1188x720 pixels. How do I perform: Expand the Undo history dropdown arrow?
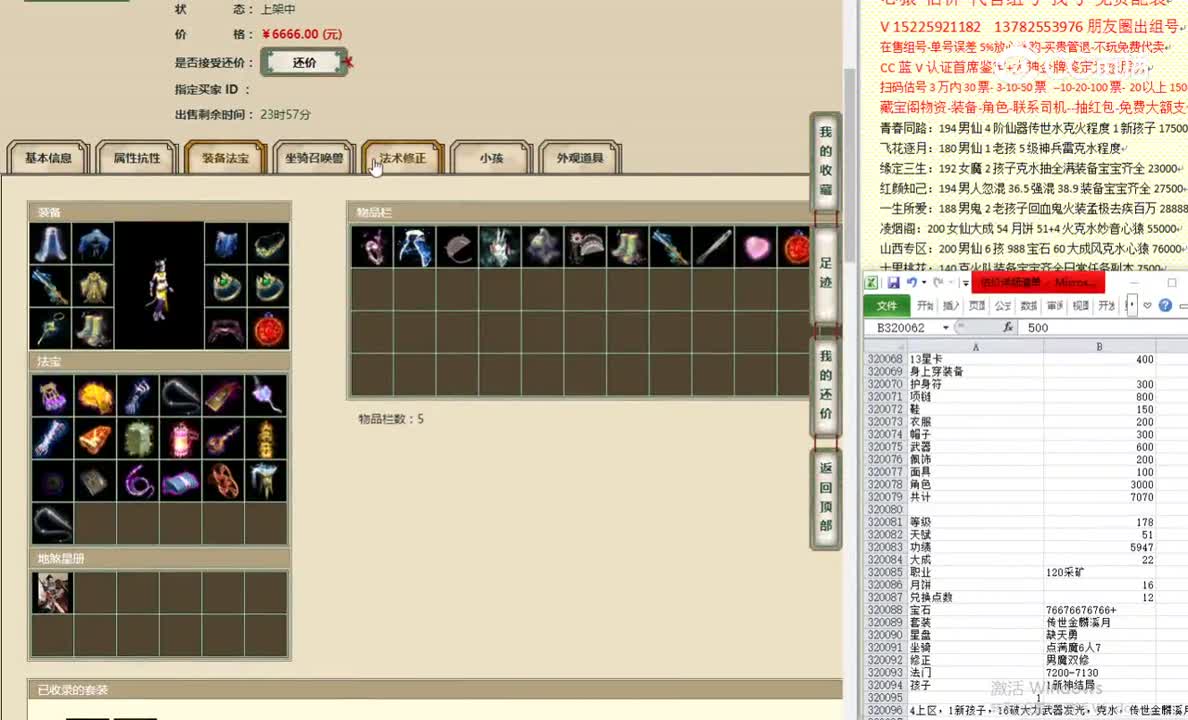click(x=924, y=282)
